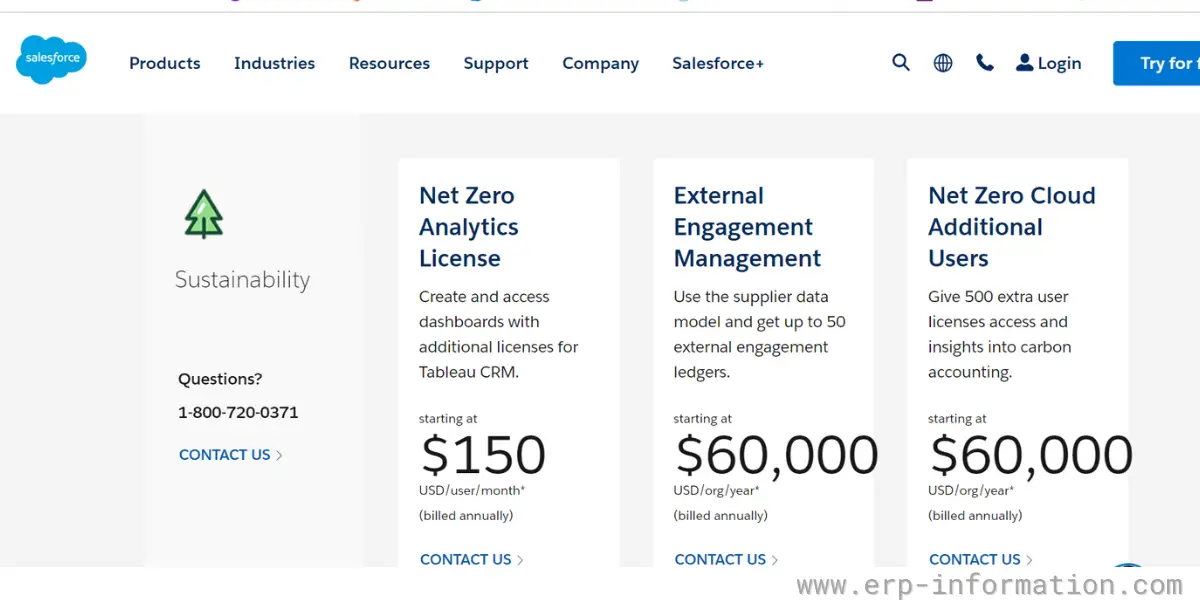The width and height of the screenshot is (1200, 600).
Task: Click the Sustainability label text
Action: point(242,280)
